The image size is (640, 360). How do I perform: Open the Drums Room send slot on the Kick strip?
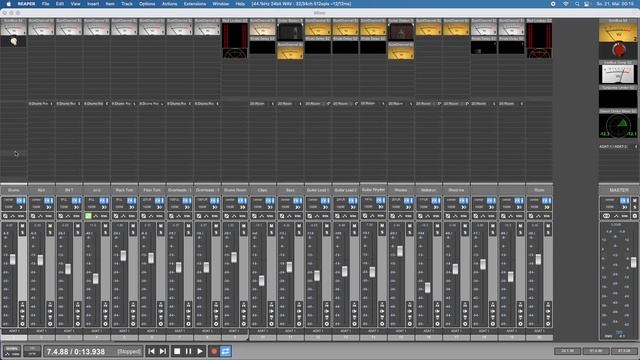(x=41, y=104)
